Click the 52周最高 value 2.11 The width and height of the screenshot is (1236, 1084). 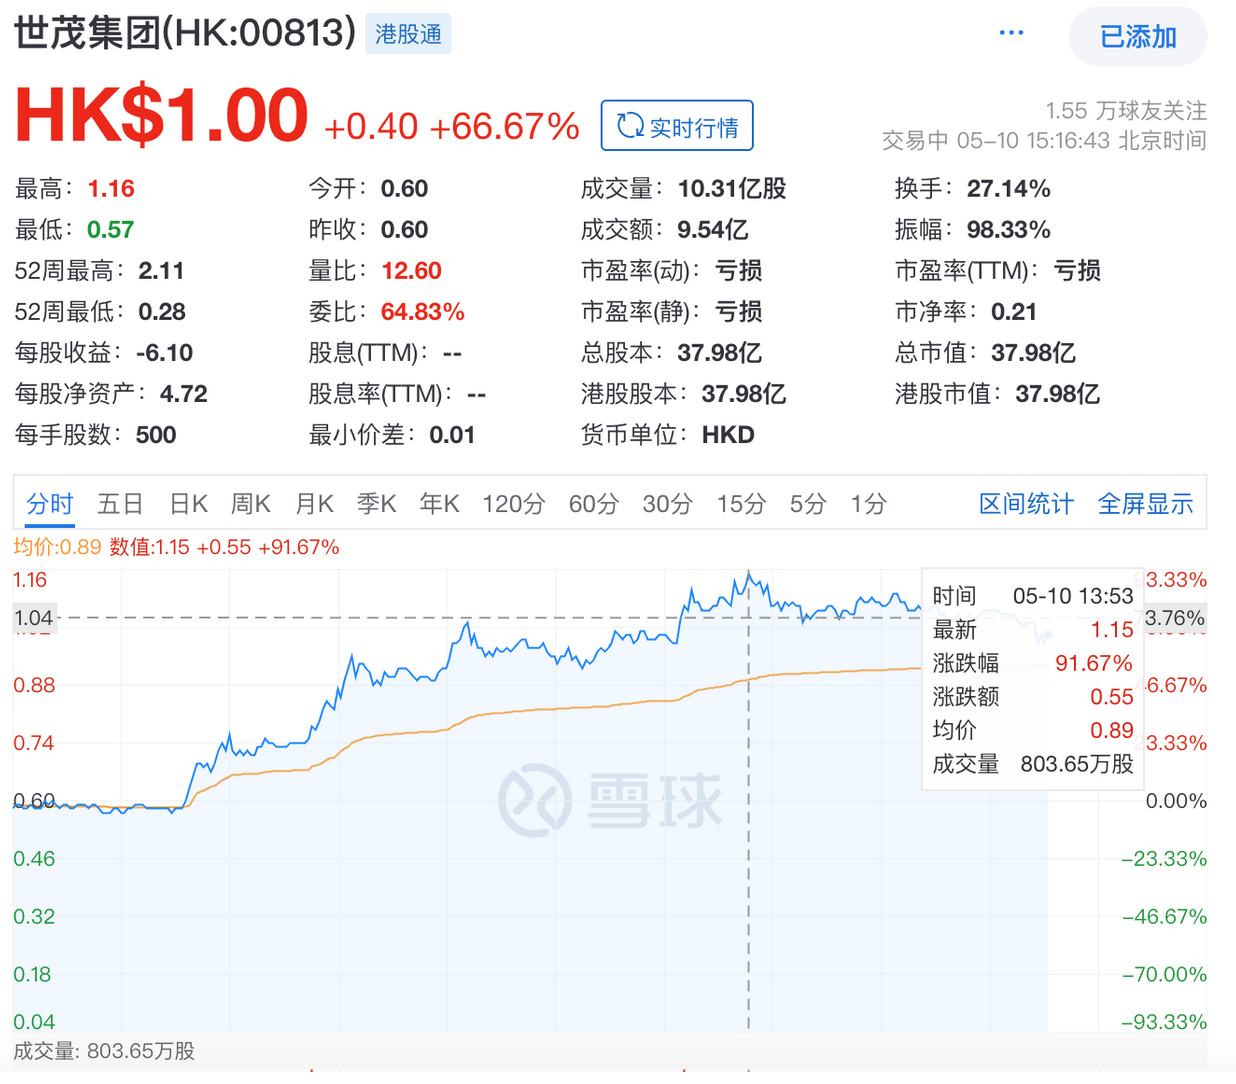161,271
